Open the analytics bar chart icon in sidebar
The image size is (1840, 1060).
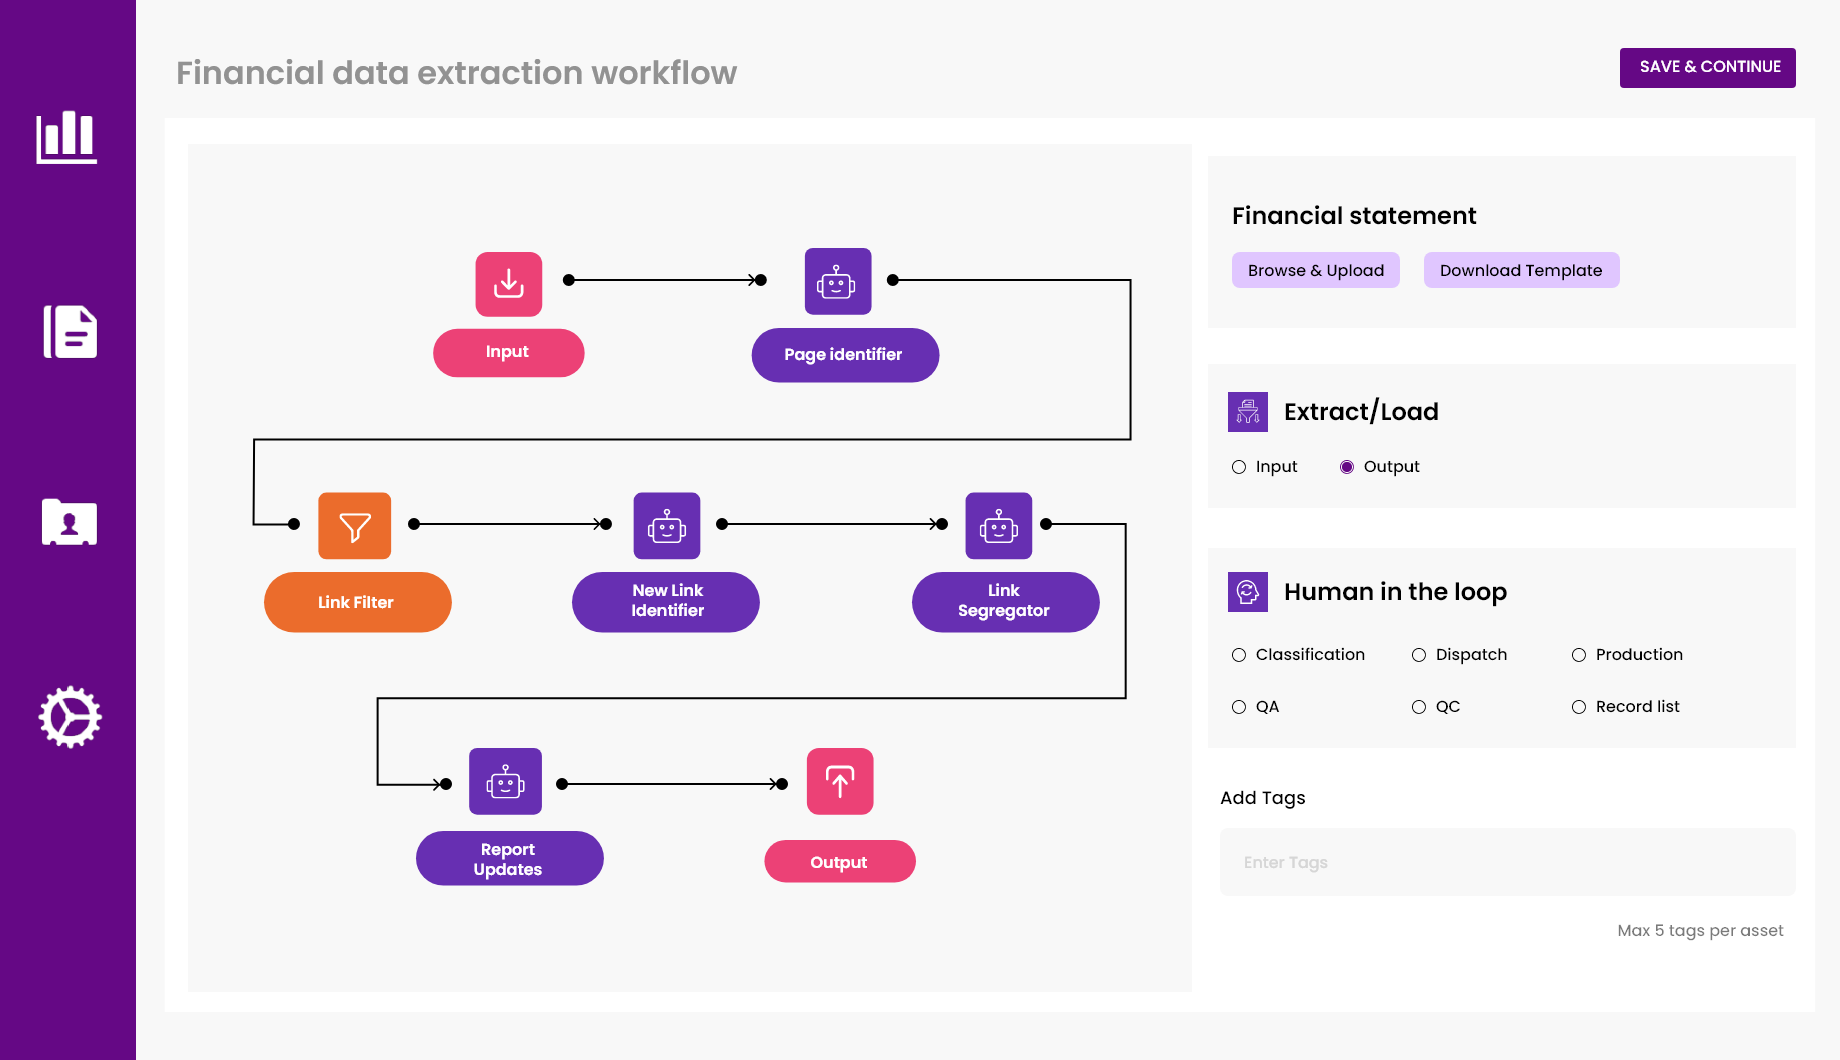tap(67, 140)
